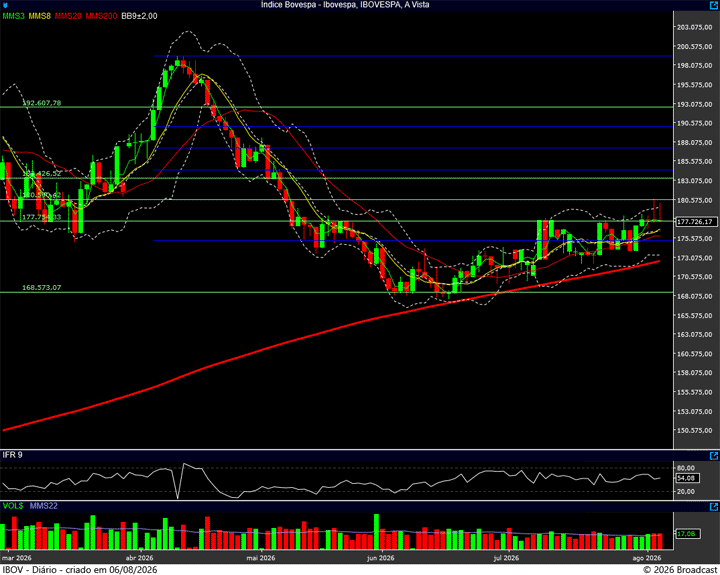Click the IFR 9 panel title

pyautogui.click(x=12, y=455)
